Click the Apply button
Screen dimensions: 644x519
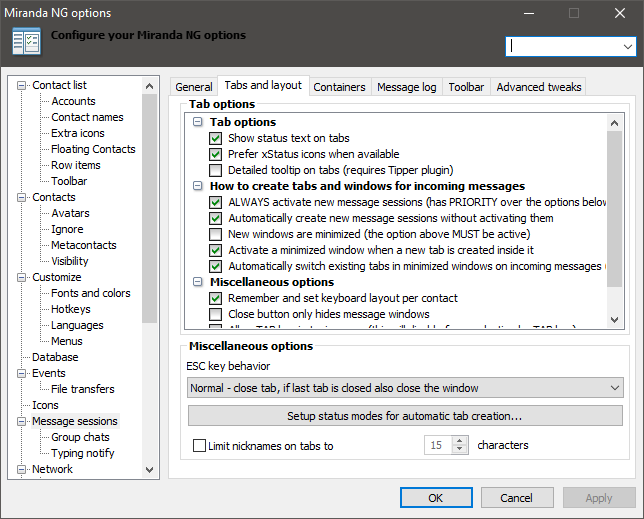(599, 498)
